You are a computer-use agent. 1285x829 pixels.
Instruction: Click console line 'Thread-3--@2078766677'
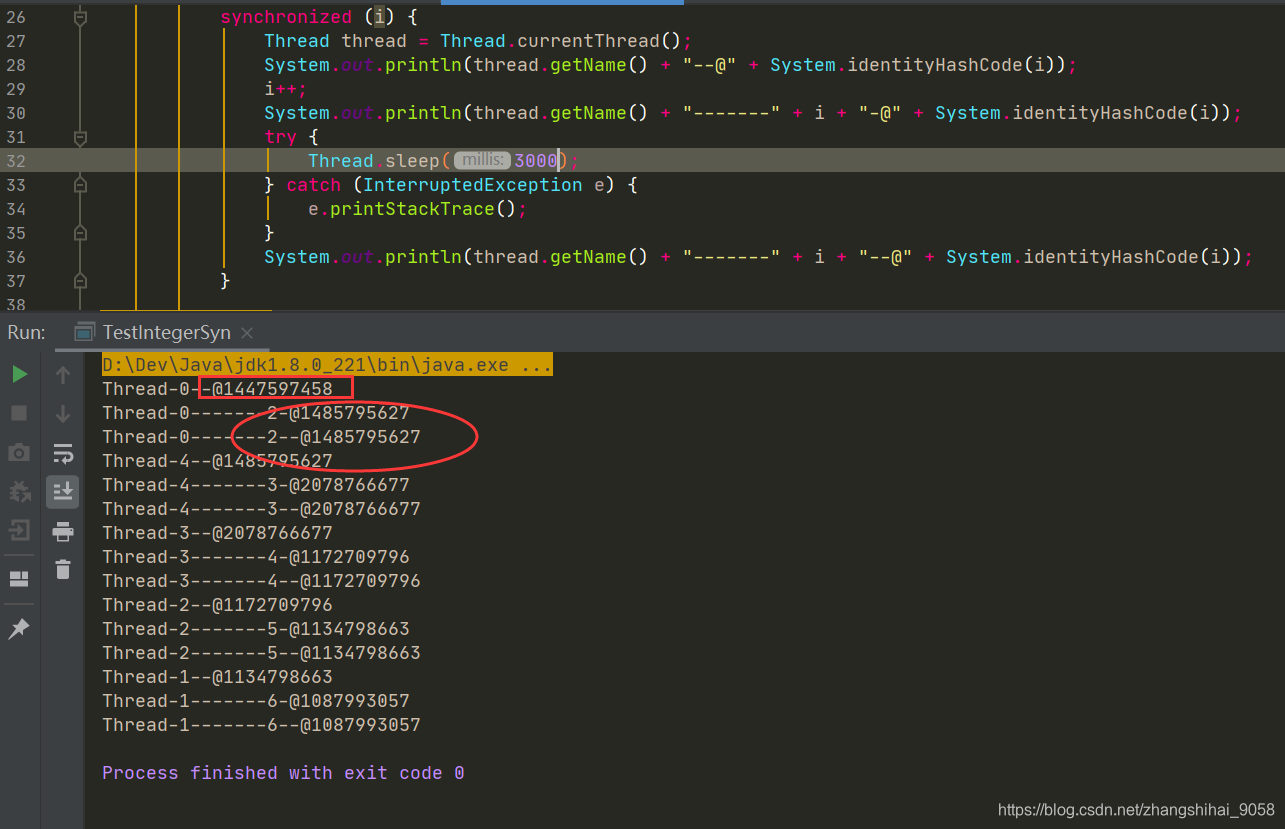(217, 533)
